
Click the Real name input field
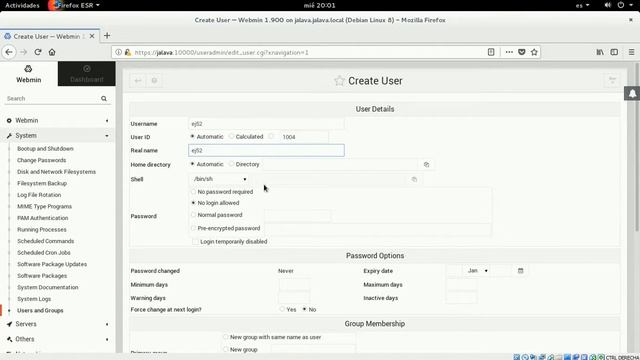(x=266, y=150)
